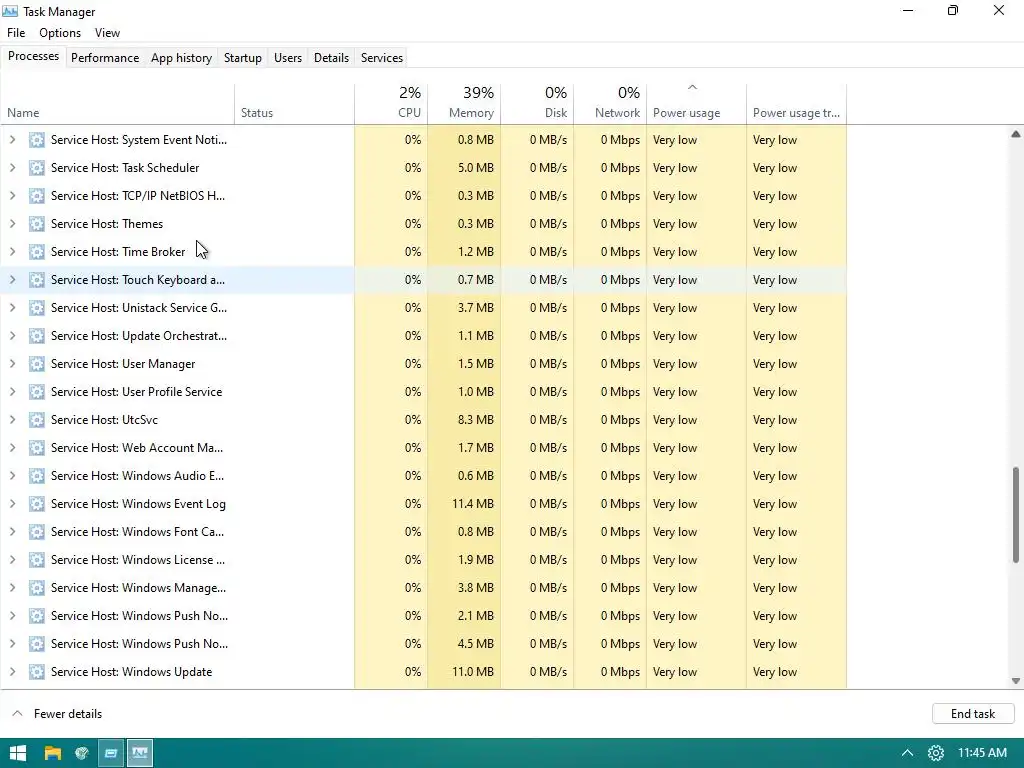Expand Service Host: Windows Event Log group

pos(12,504)
